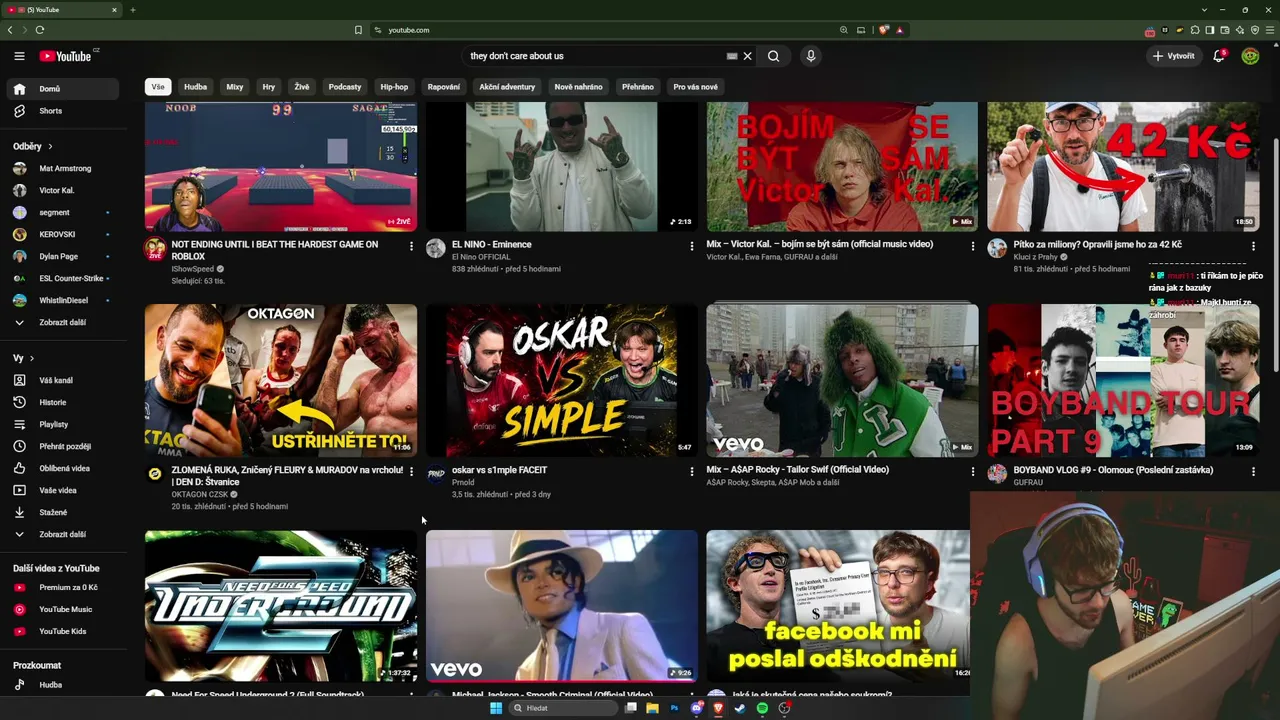The width and height of the screenshot is (1280, 720).
Task: Open Spotify from the taskbar
Action: [x=762, y=708]
